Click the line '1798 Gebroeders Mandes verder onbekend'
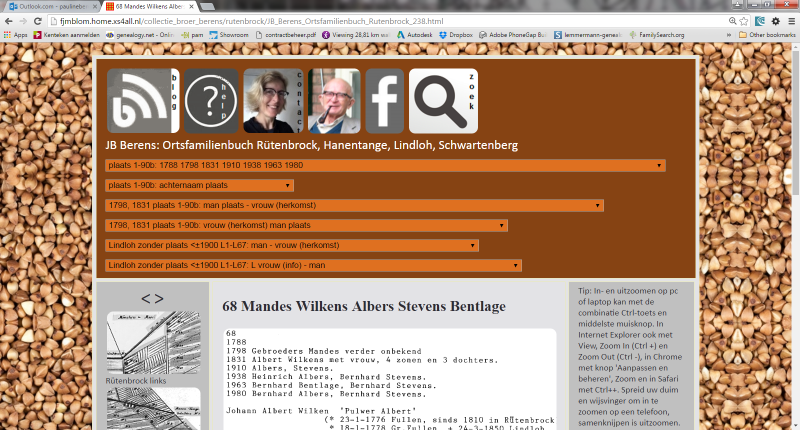 (324, 351)
